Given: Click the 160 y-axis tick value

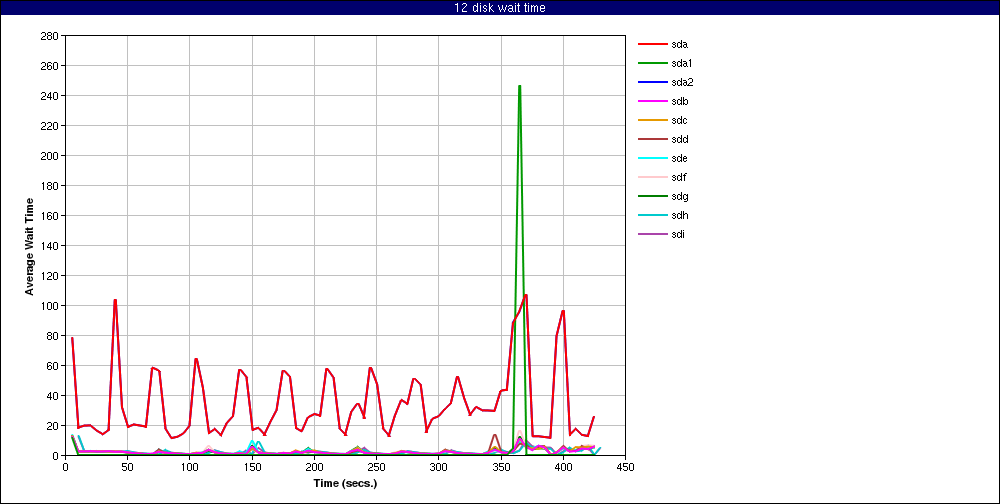Looking at the screenshot, I should [x=50, y=216].
